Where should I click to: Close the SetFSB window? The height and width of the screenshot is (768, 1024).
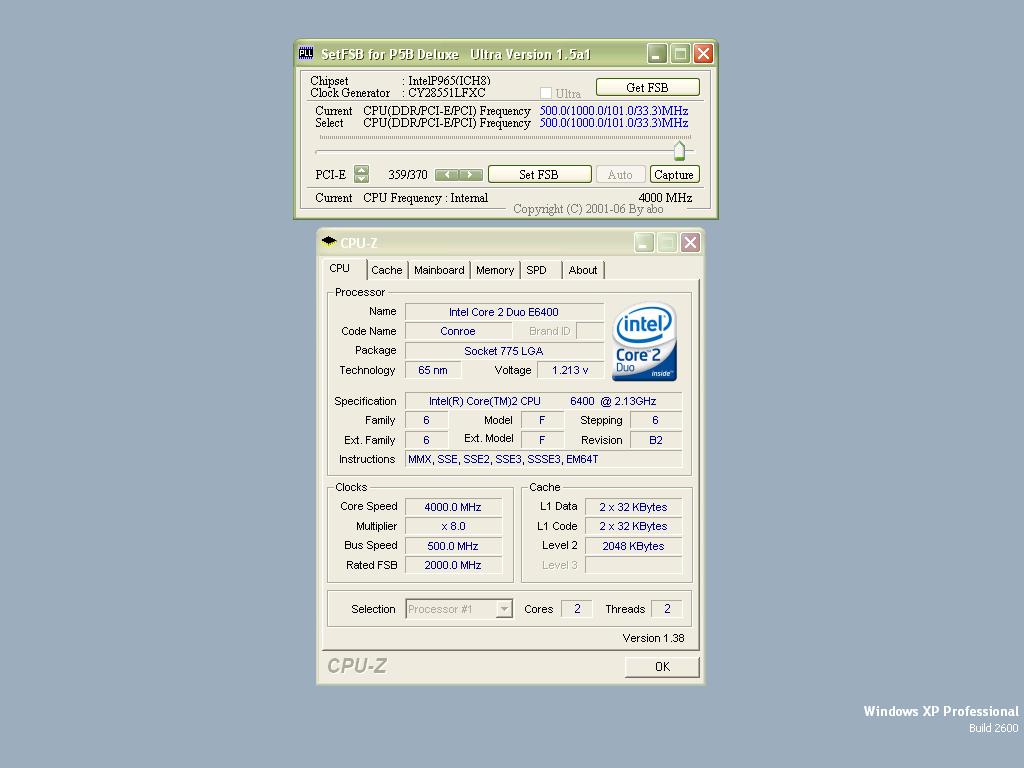click(x=703, y=54)
